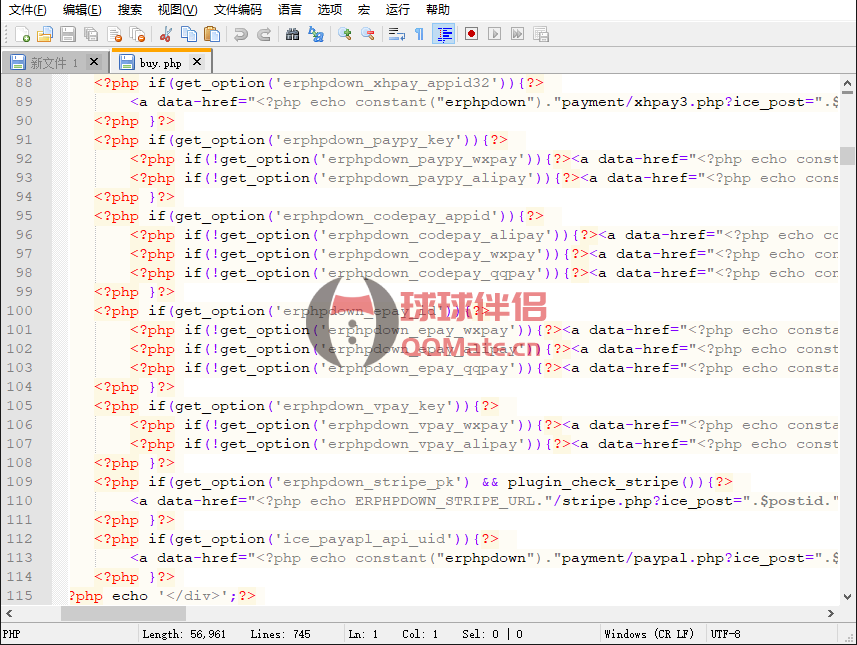Save the document using the toolbar icon
The width and height of the screenshot is (857, 645).
[67, 34]
